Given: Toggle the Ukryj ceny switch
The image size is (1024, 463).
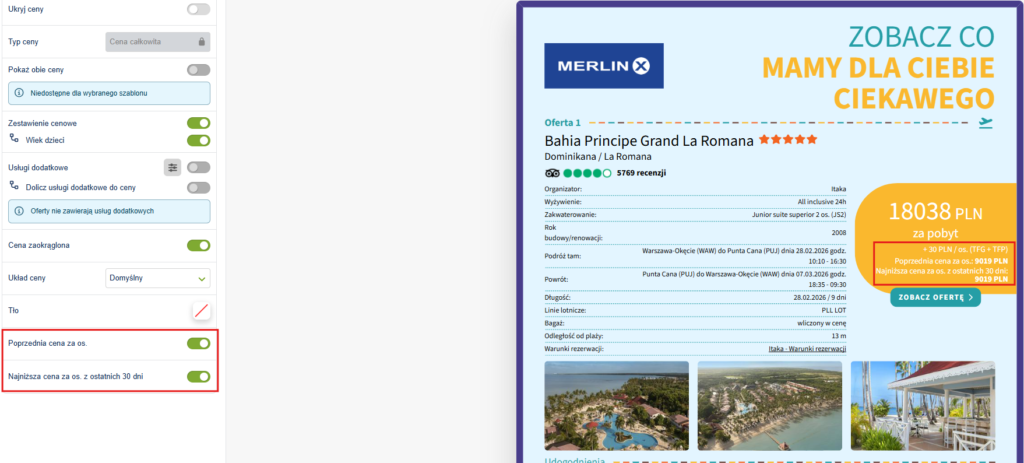Looking at the screenshot, I should pos(199,9).
